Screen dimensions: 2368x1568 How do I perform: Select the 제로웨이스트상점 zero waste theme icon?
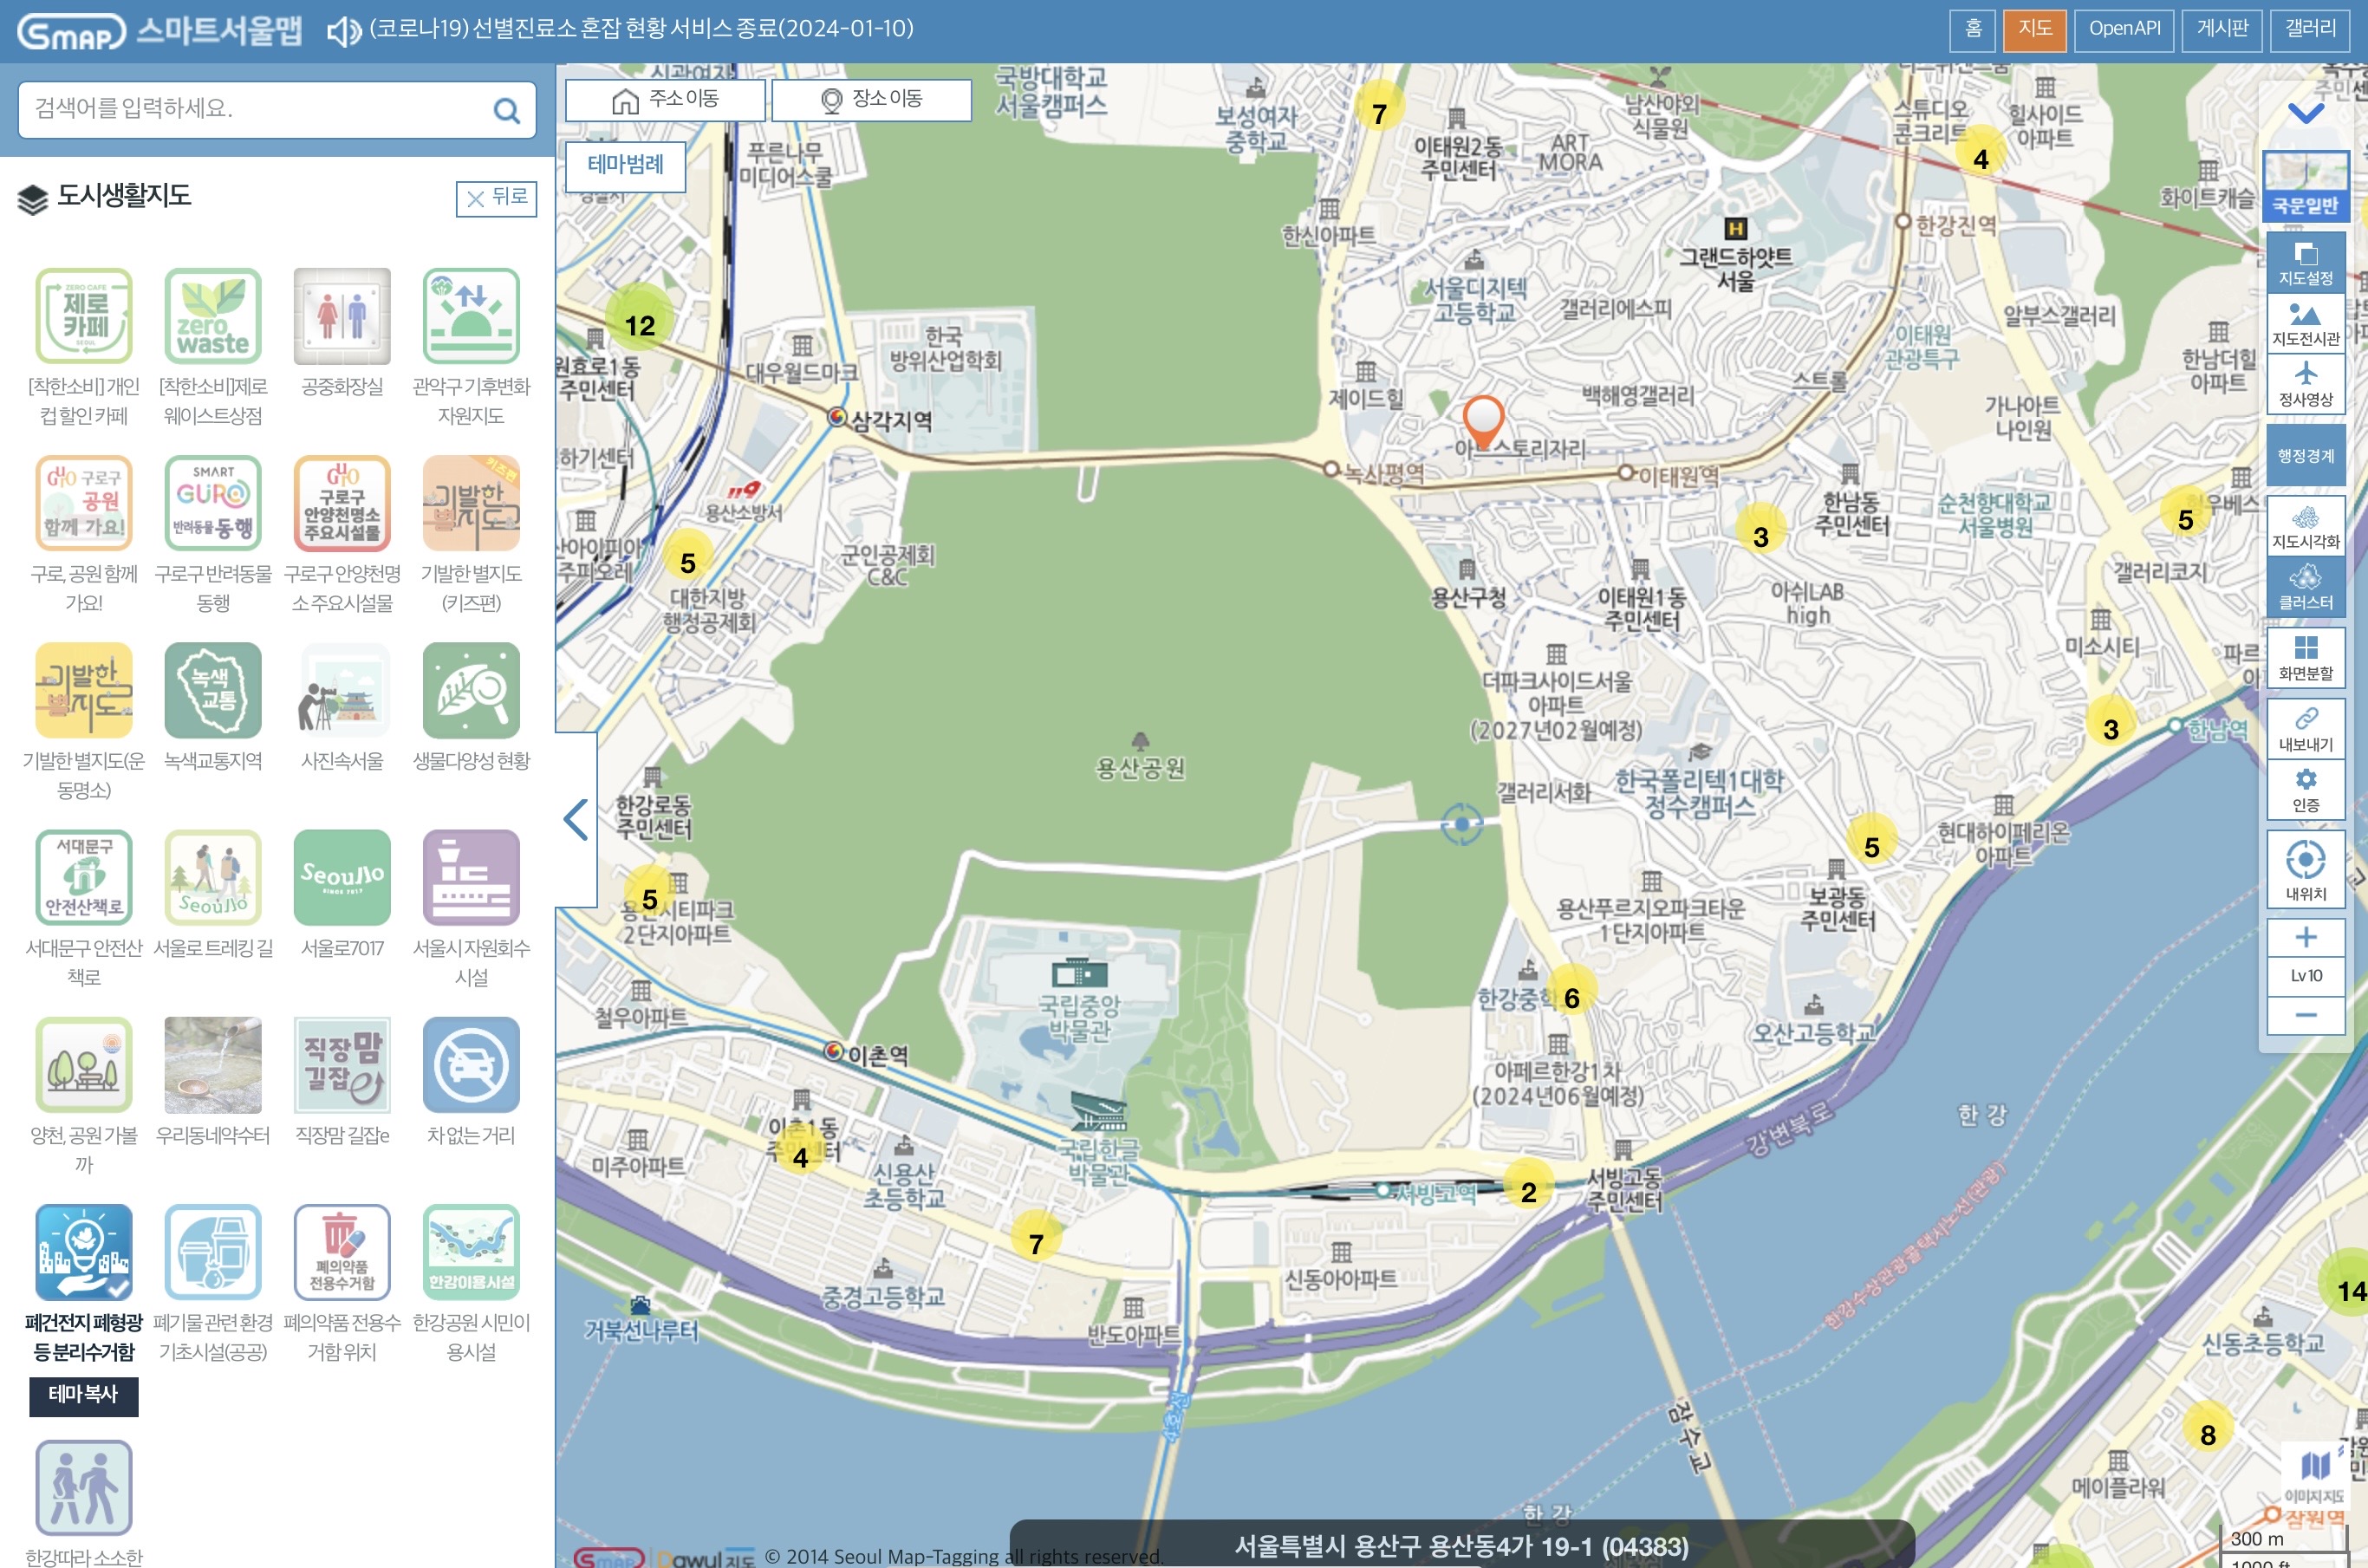213,317
